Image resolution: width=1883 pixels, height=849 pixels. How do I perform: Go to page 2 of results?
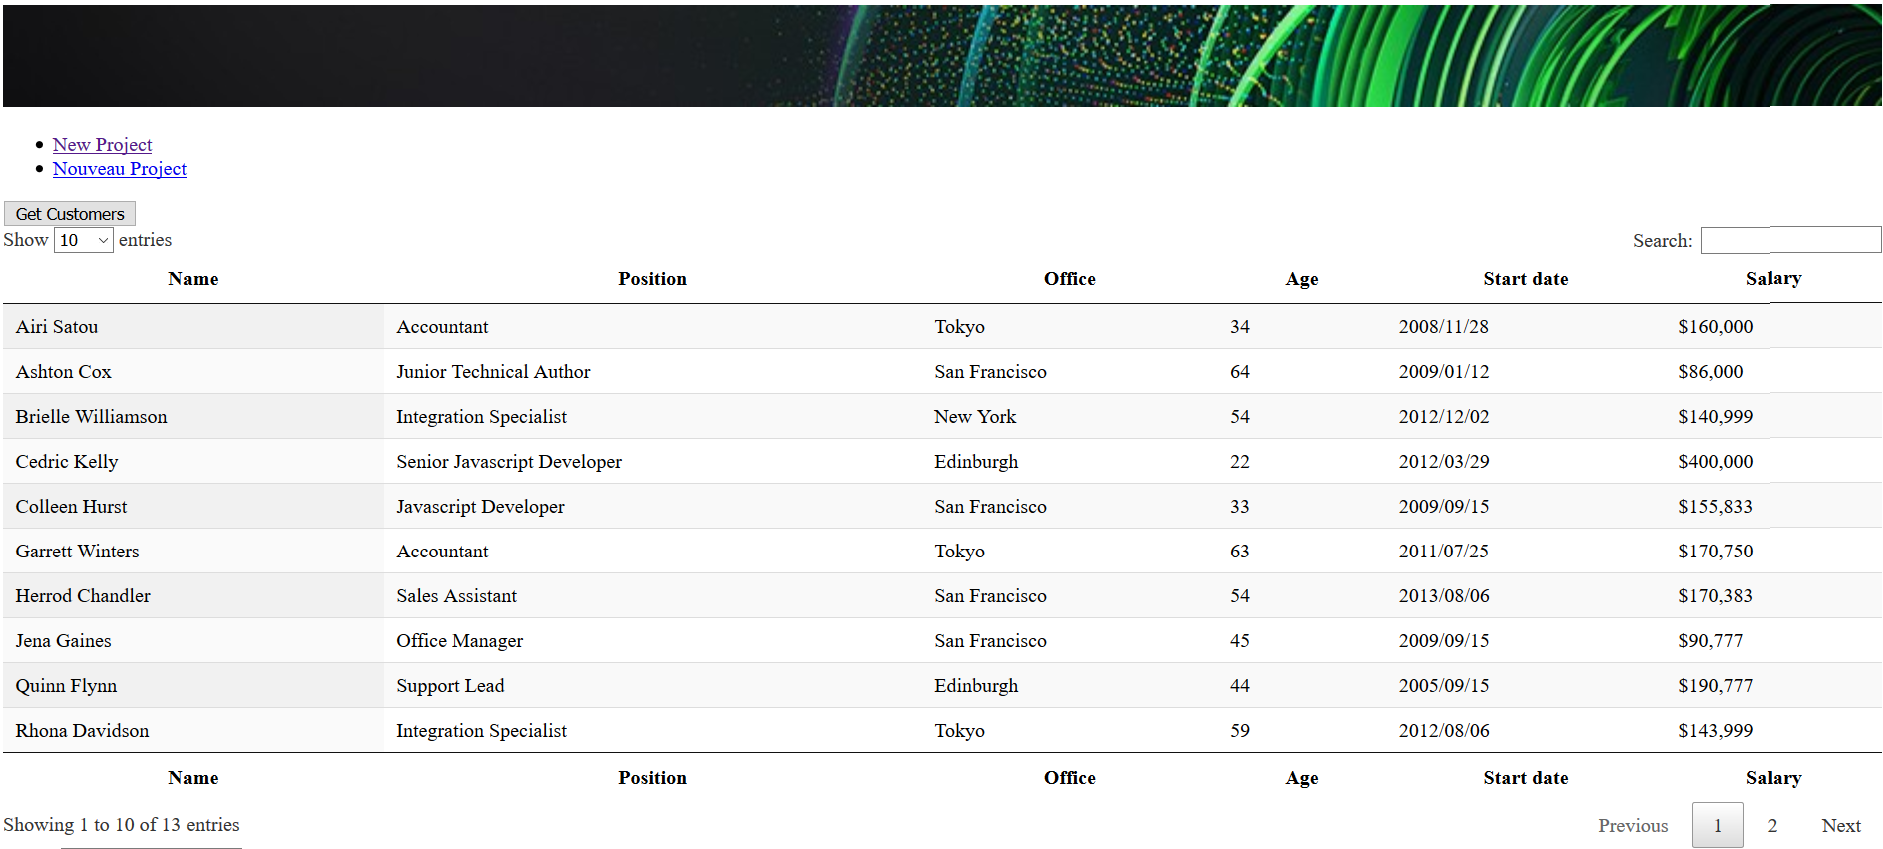pos(1772,826)
